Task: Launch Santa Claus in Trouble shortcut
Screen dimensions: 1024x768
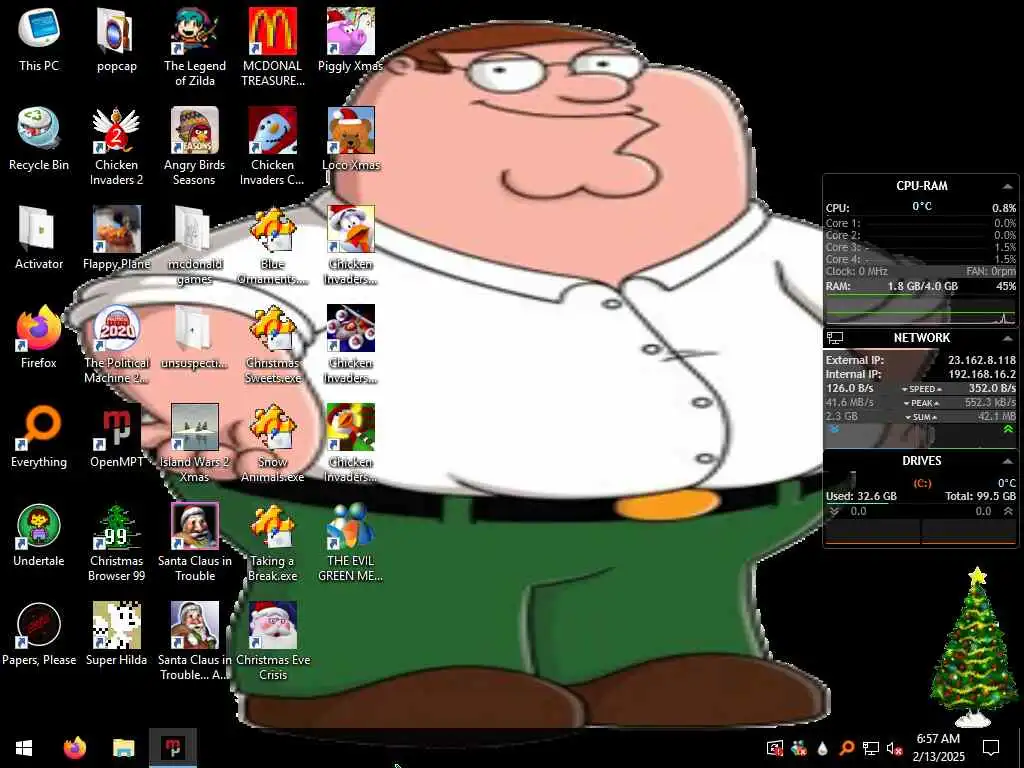Action: [195, 543]
